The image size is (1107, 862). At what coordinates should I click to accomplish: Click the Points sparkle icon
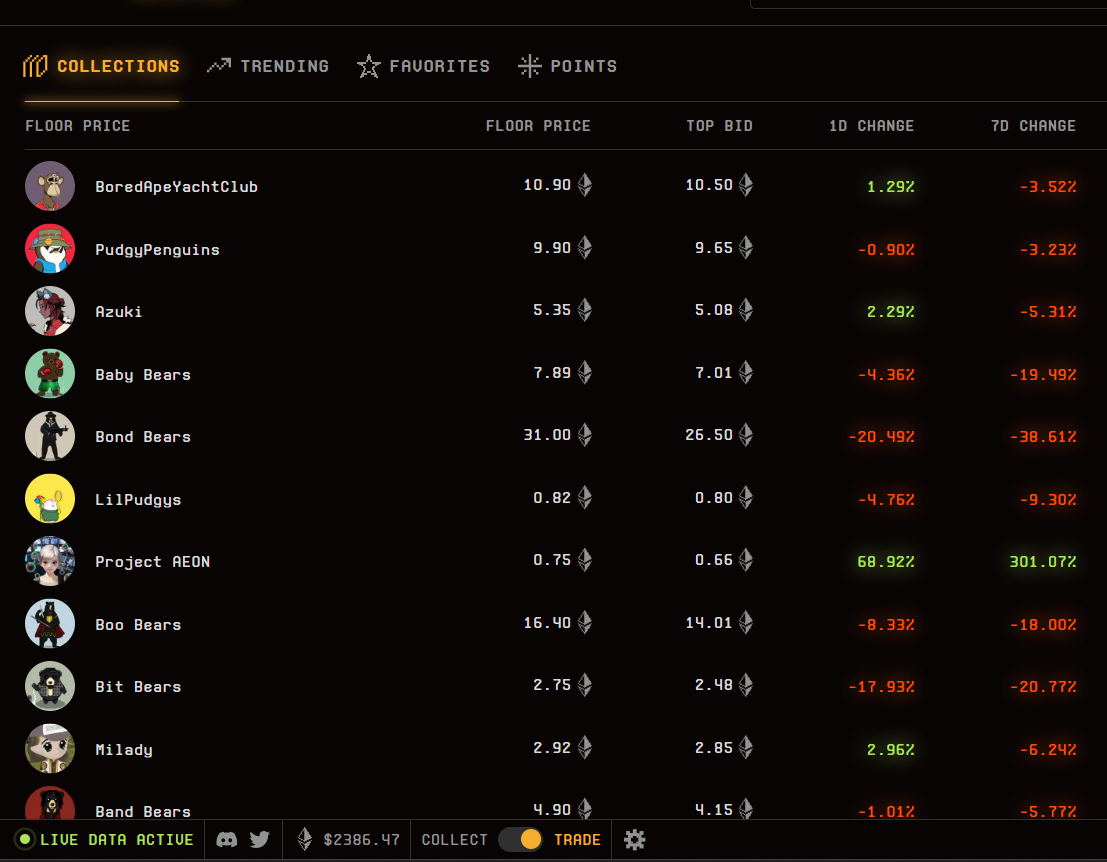point(529,66)
